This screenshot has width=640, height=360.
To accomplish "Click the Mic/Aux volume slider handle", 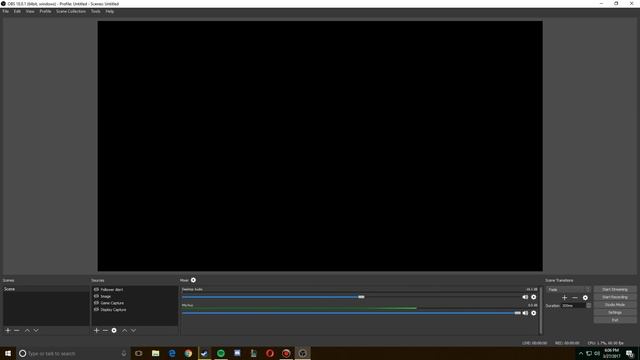I will 518,313.
